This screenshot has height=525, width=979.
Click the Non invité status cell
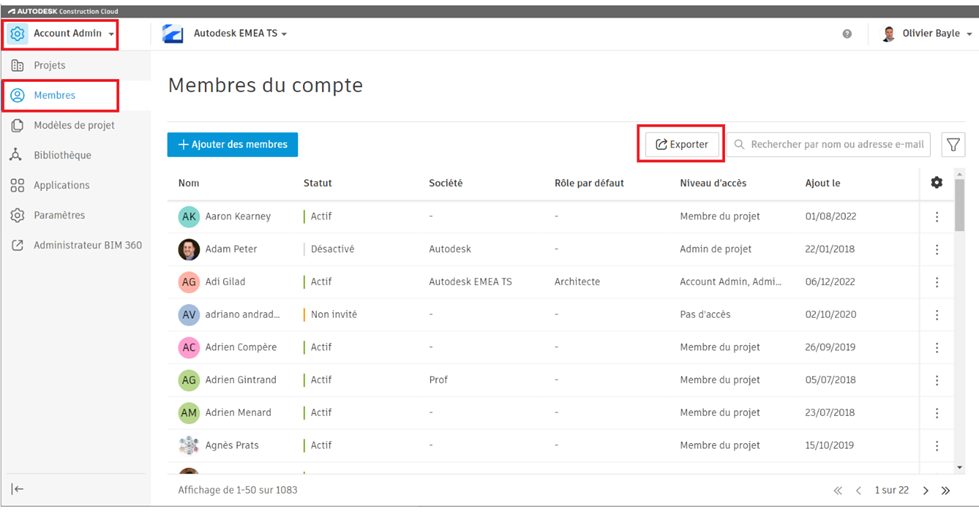333,315
